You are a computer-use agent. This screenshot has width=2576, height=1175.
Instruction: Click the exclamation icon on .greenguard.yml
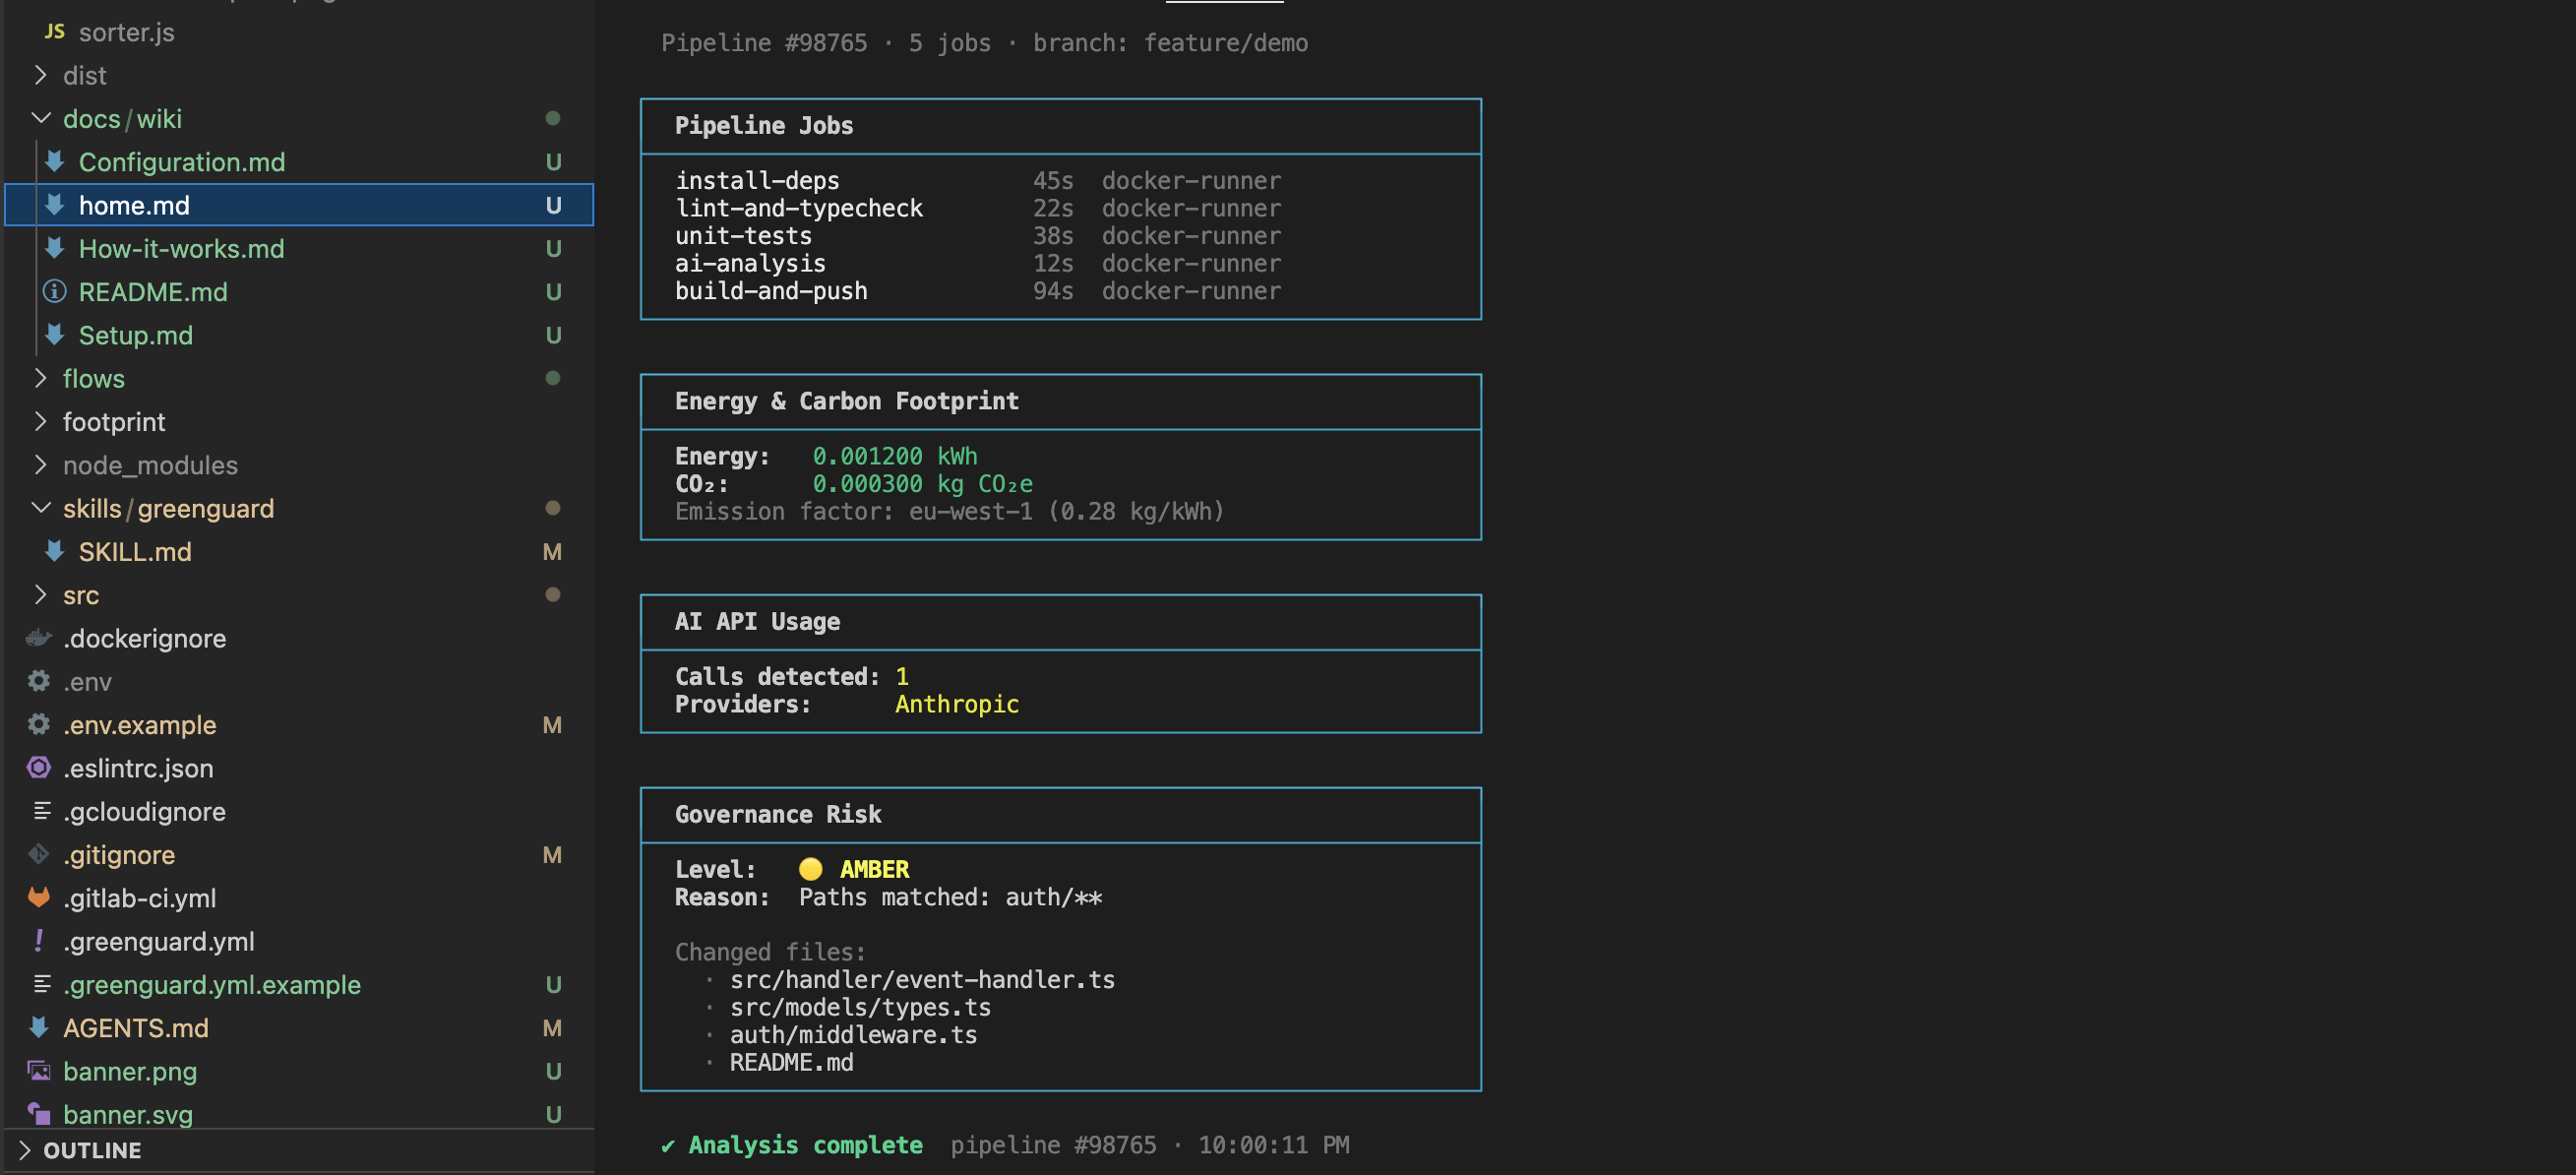coord(39,940)
